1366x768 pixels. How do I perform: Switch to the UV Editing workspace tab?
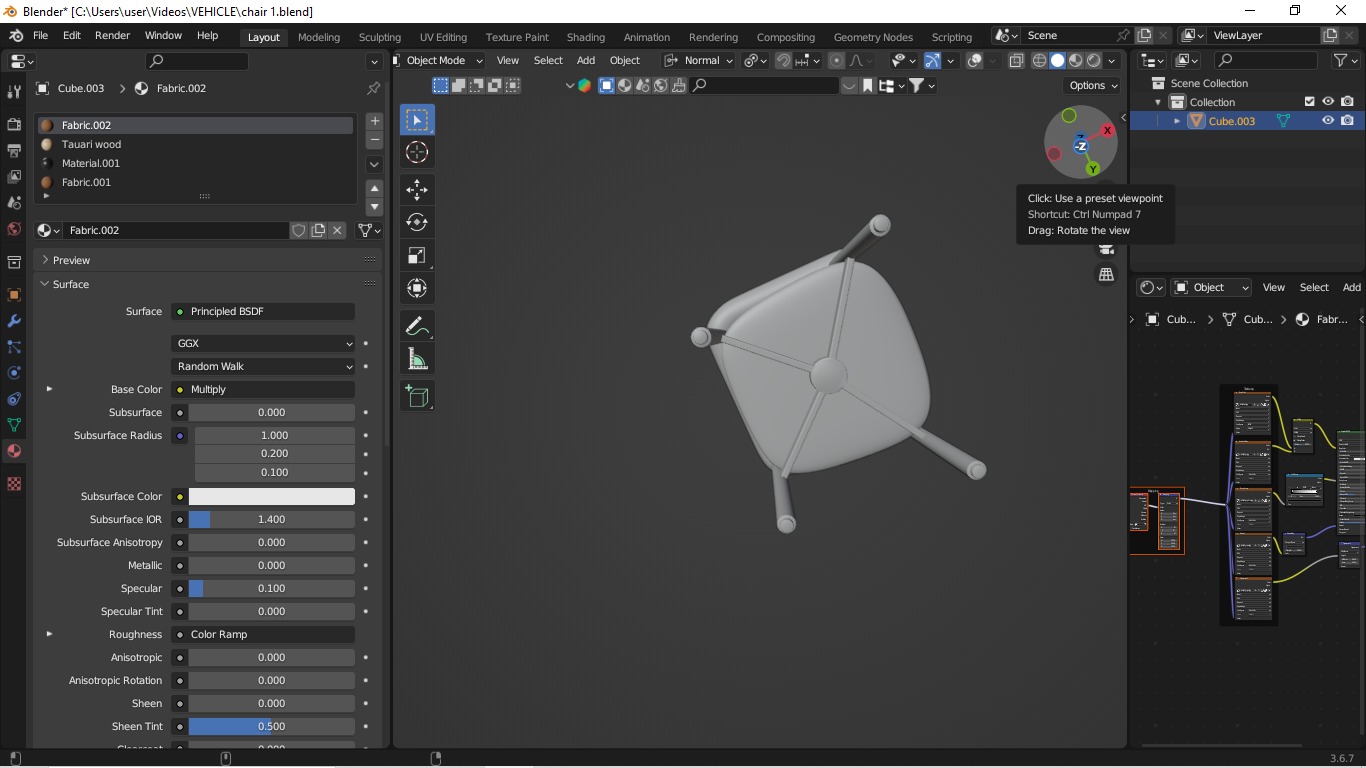tap(443, 37)
